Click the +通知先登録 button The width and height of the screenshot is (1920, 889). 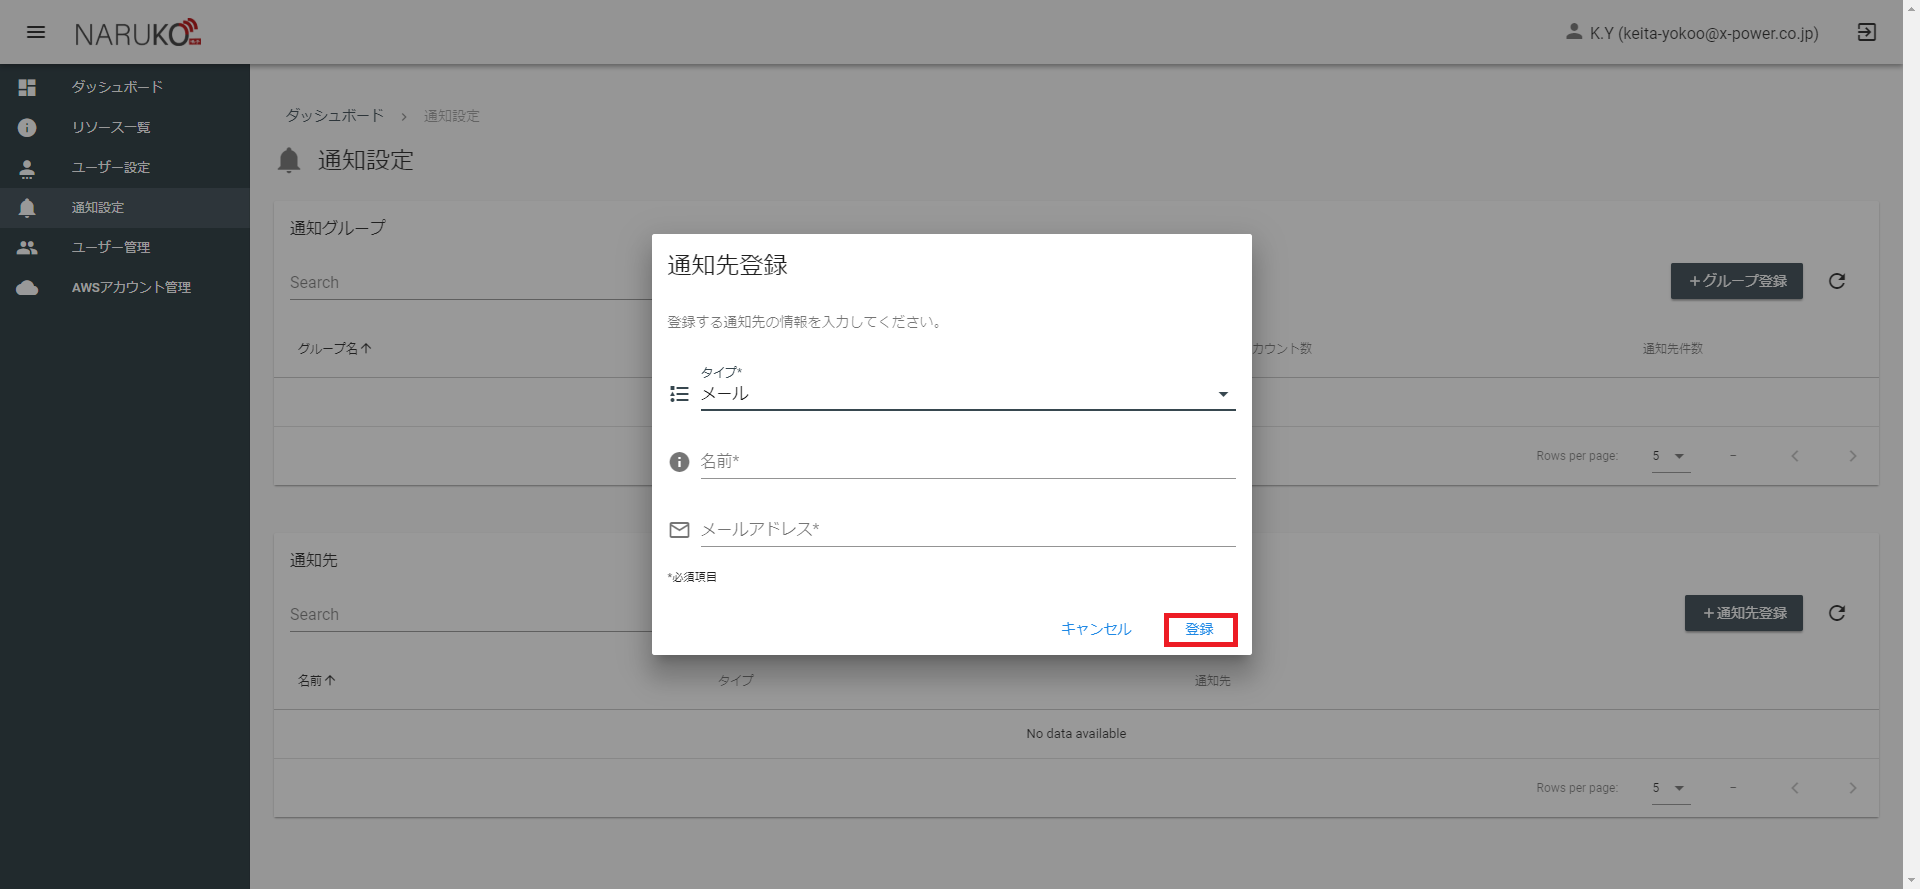[x=1744, y=613]
